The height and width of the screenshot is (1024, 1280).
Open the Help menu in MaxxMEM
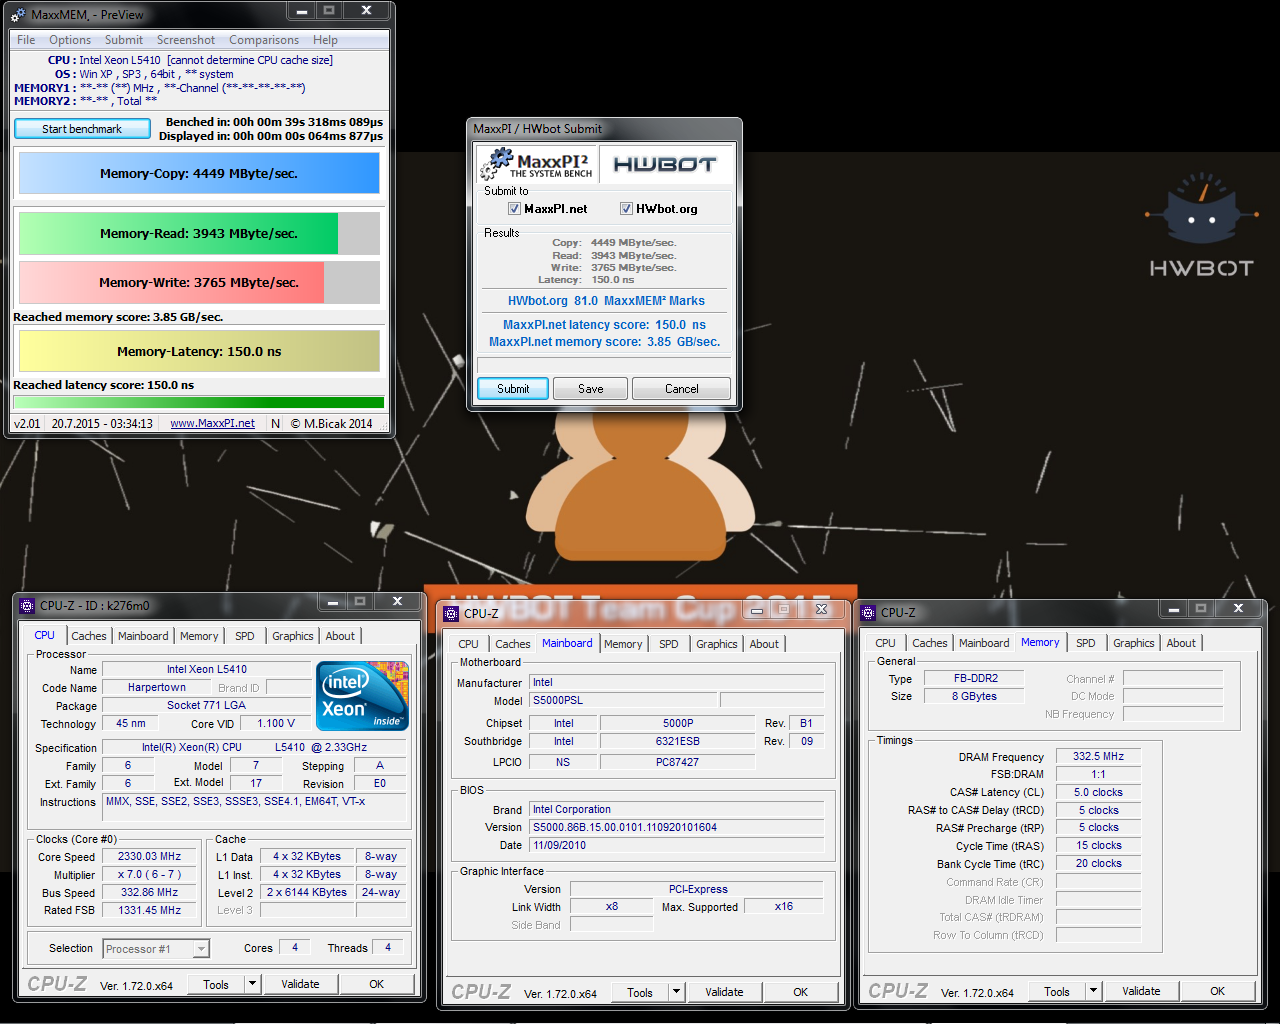(325, 40)
